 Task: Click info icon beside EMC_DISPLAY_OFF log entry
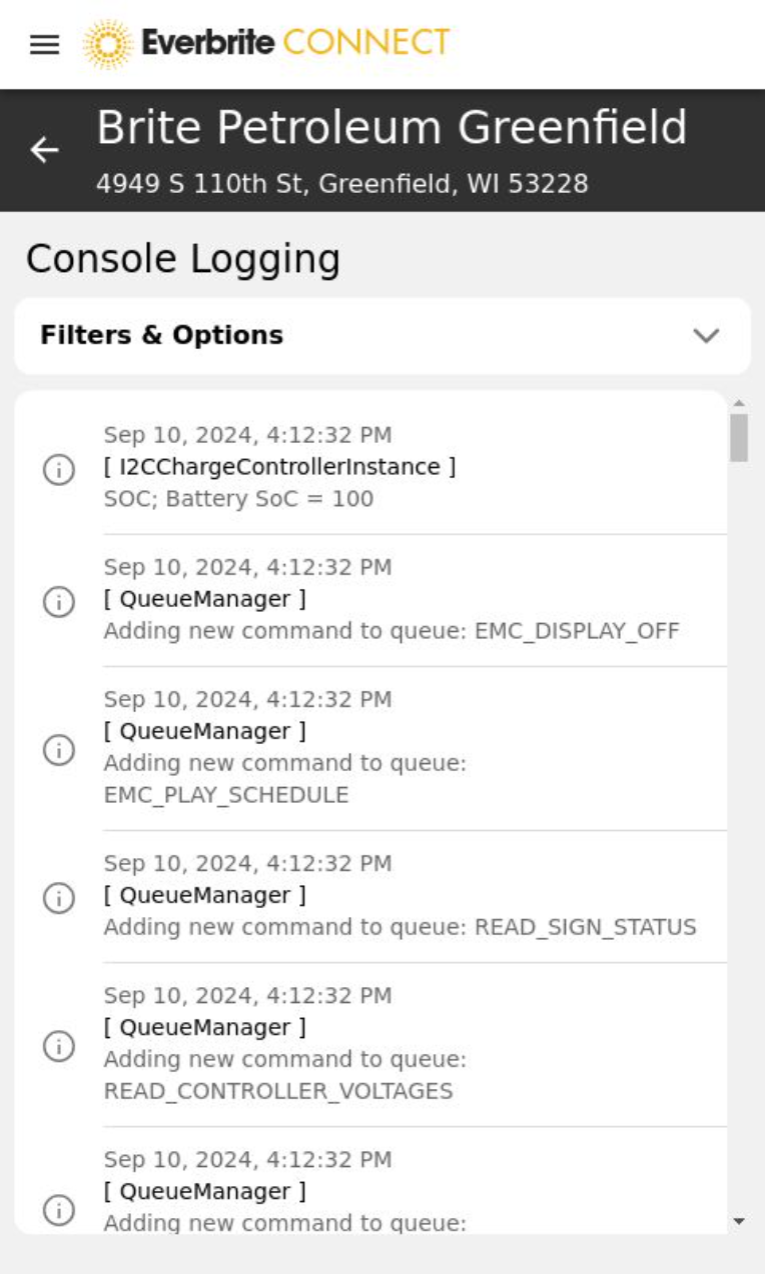pyautogui.click(x=59, y=601)
